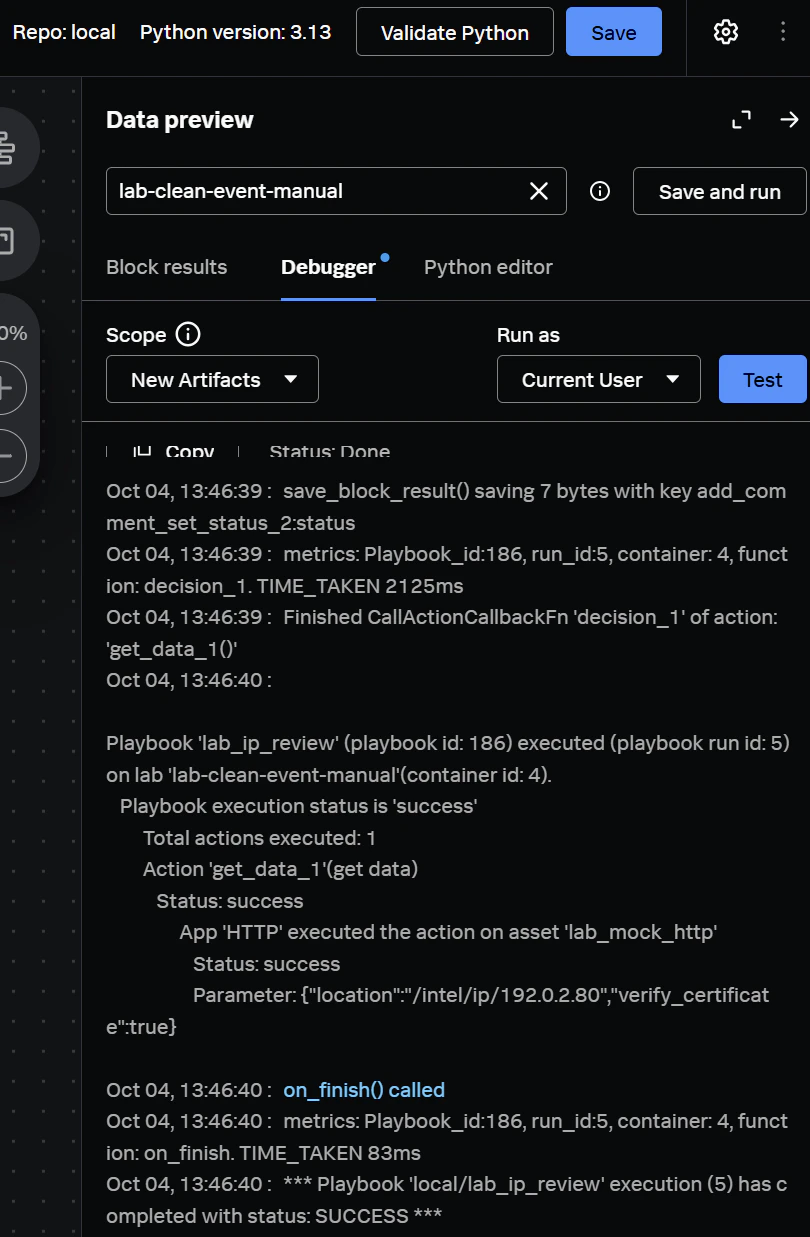Click the 'Repo: local' label

coord(64,32)
